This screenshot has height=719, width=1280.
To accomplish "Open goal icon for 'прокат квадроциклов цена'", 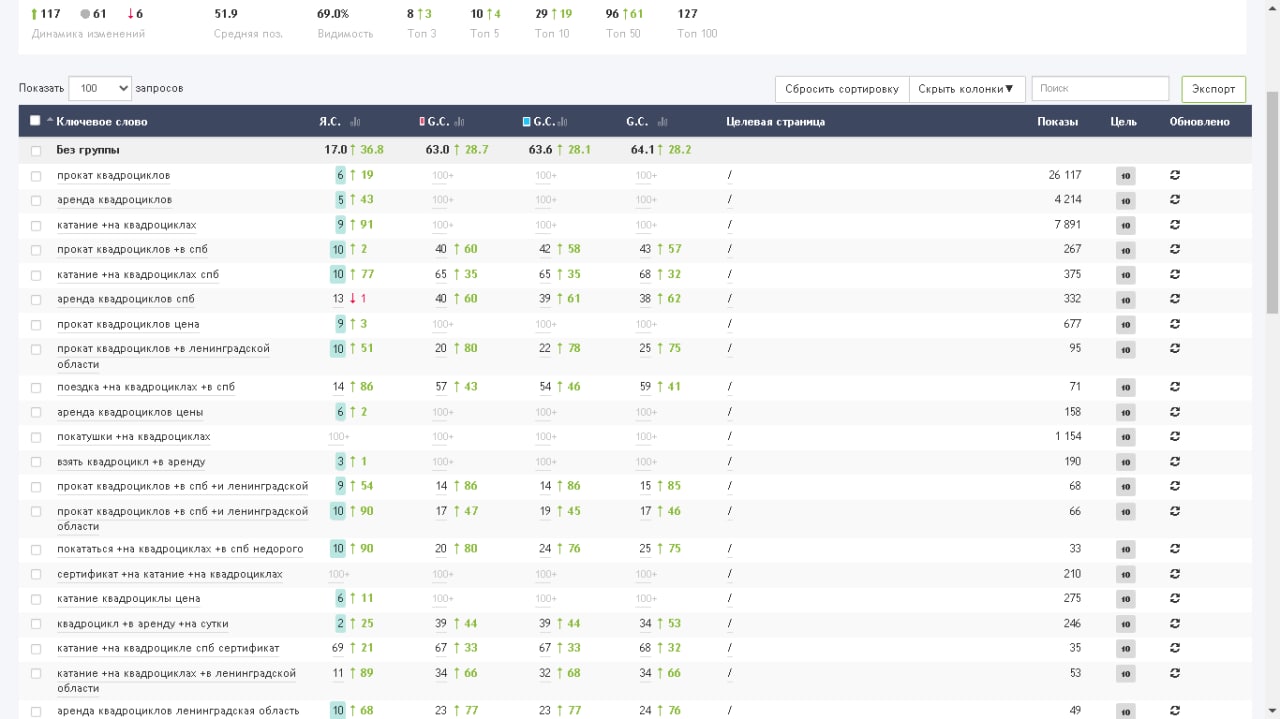I will (1125, 325).
